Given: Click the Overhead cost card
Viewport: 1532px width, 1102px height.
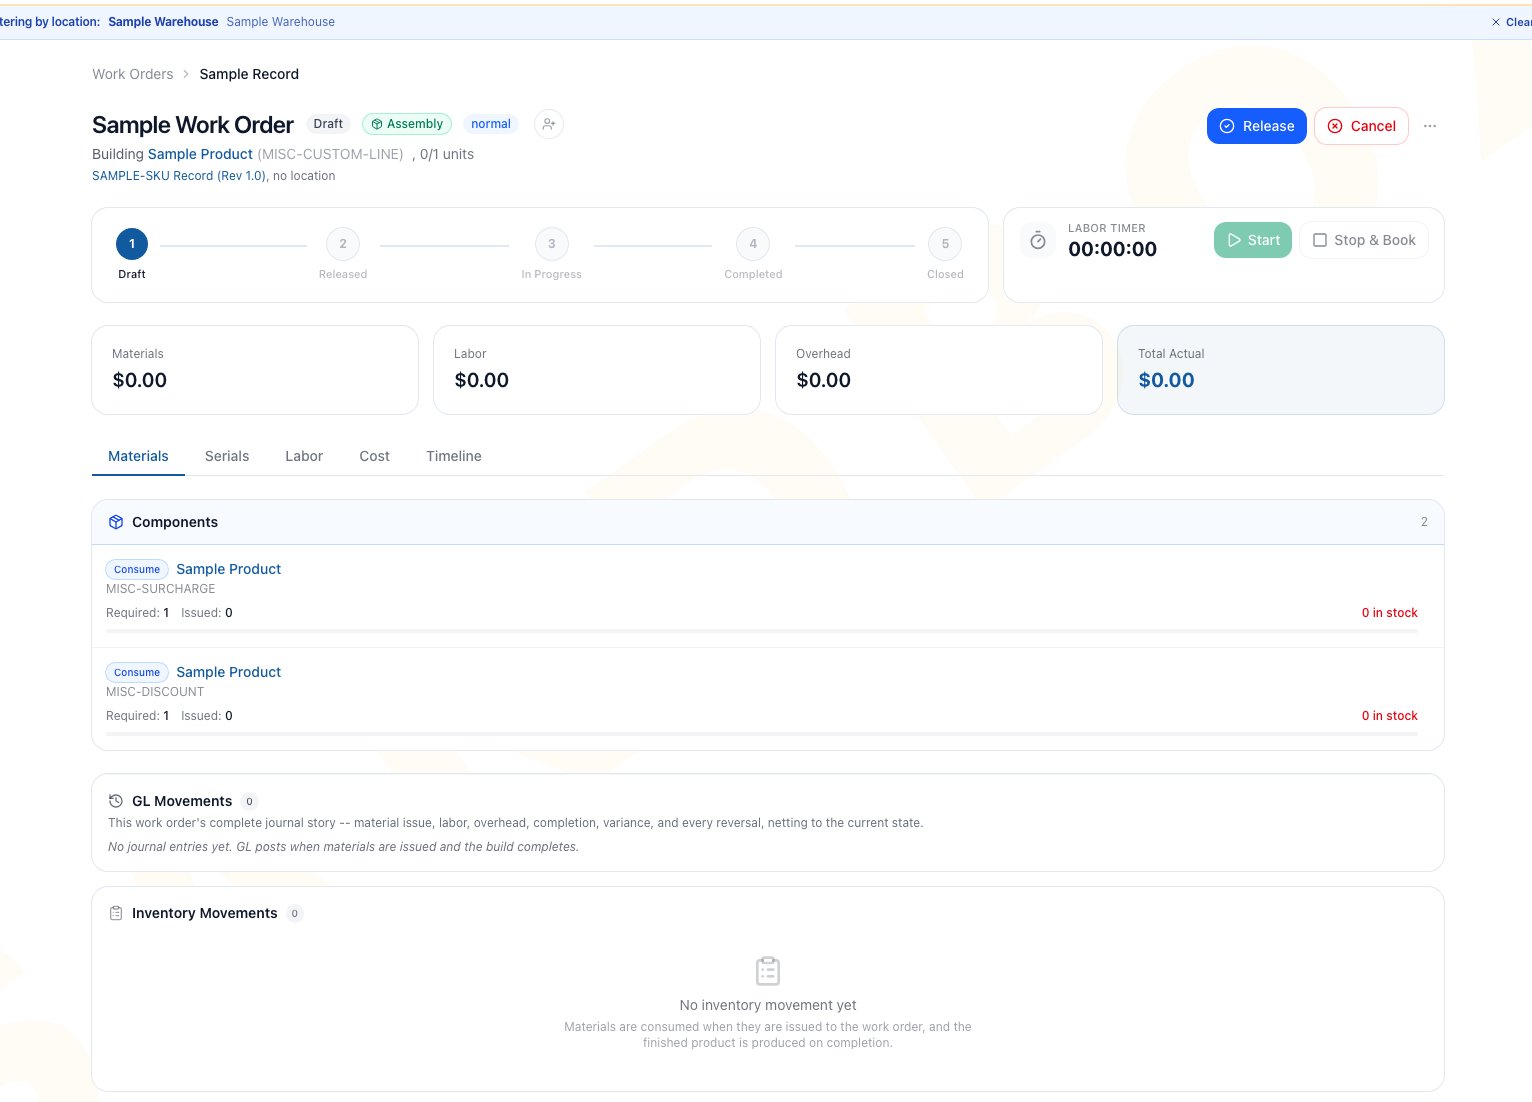Looking at the screenshot, I should click(939, 370).
